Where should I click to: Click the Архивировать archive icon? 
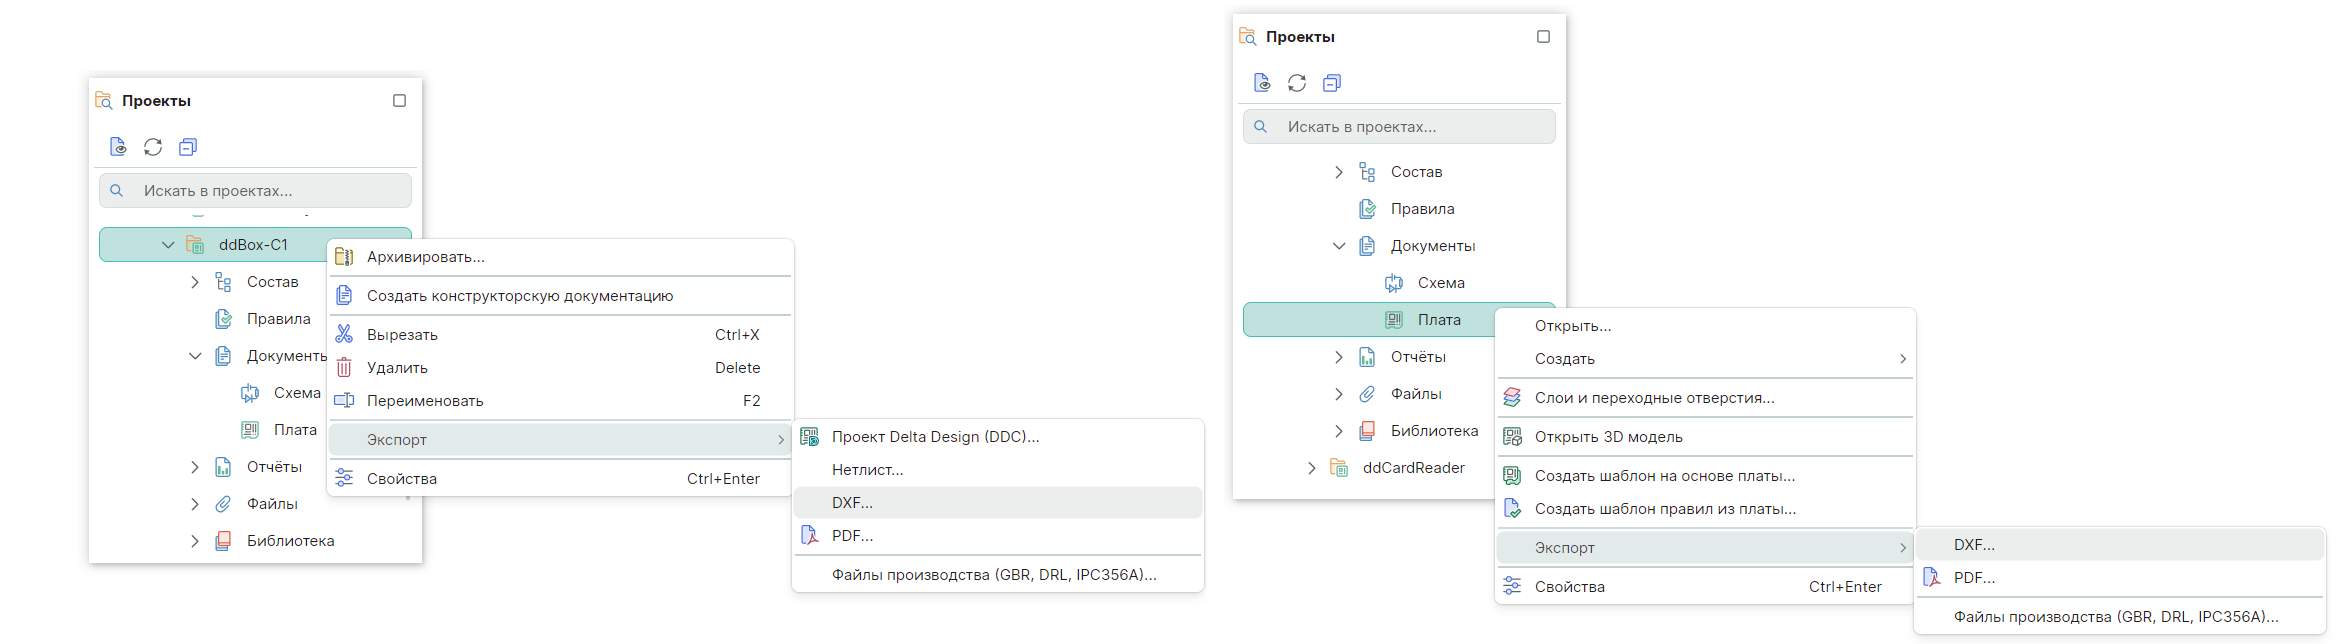(344, 257)
